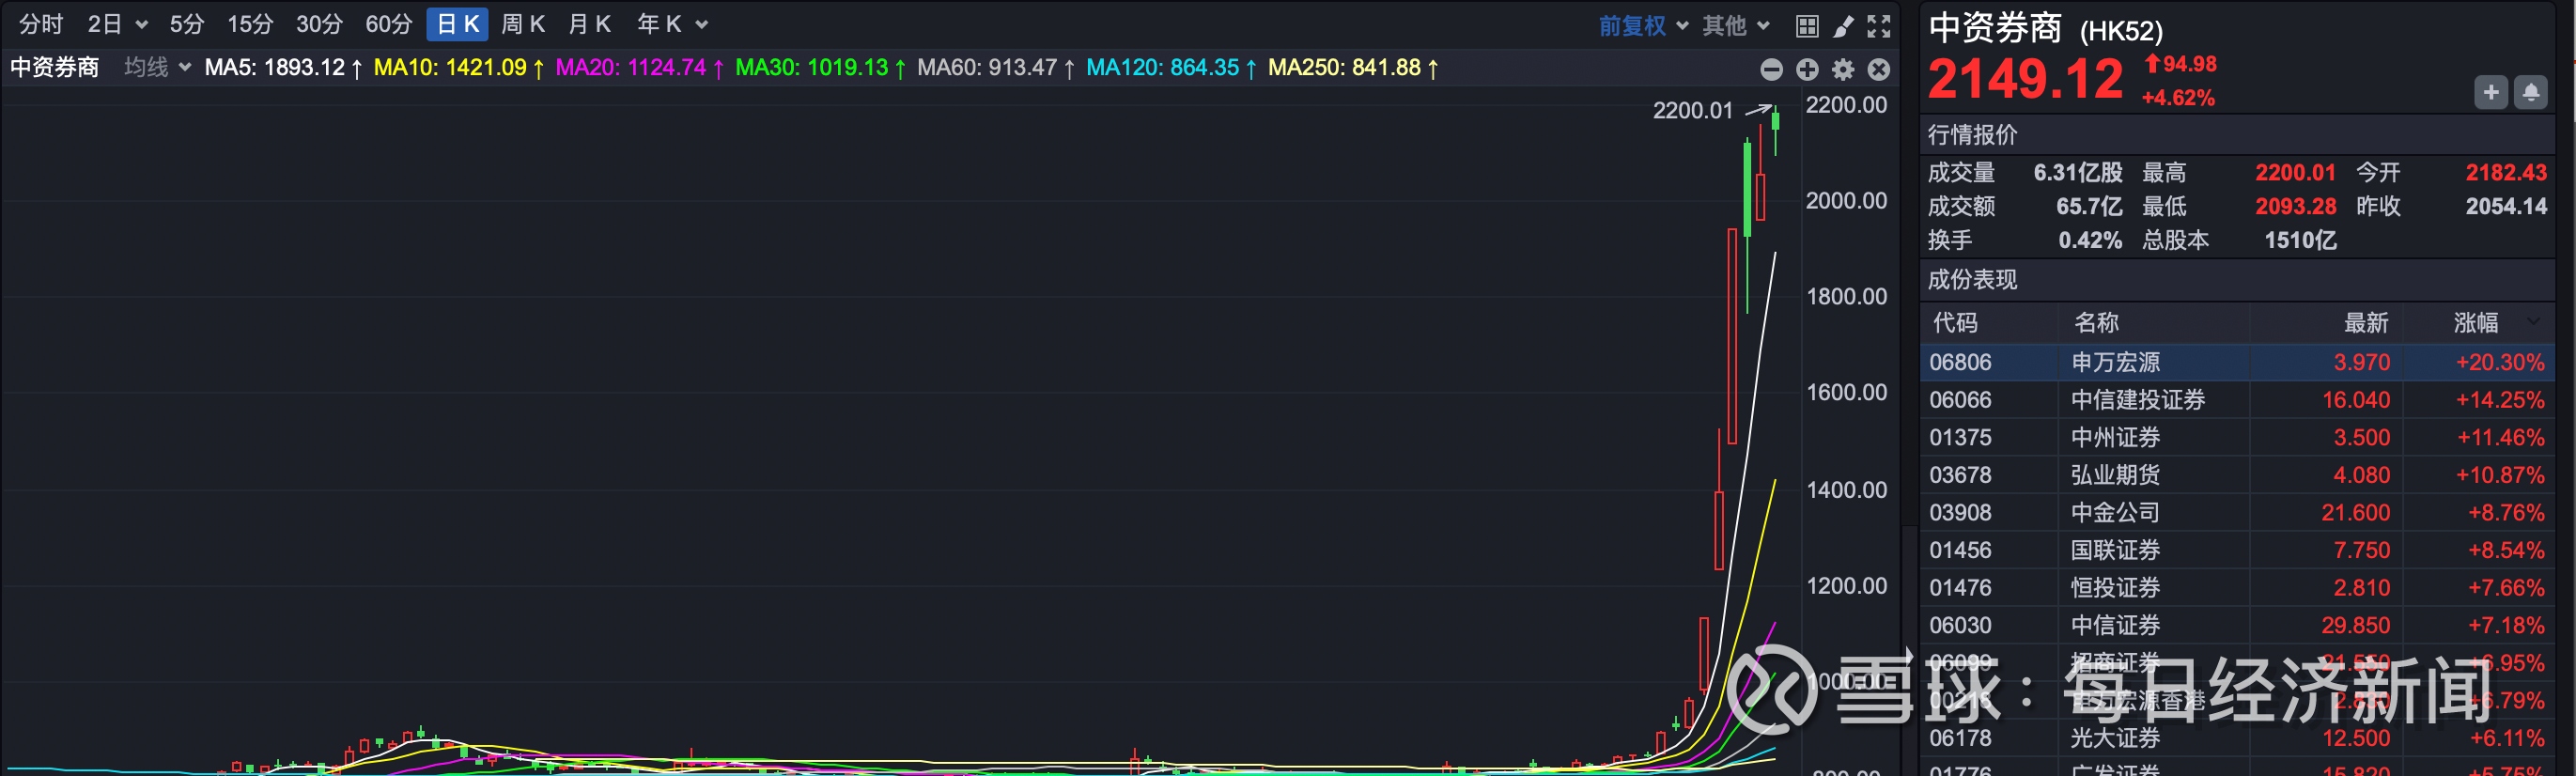
Task: Zoom out the chart with minus icon
Action: [1771, 69]
